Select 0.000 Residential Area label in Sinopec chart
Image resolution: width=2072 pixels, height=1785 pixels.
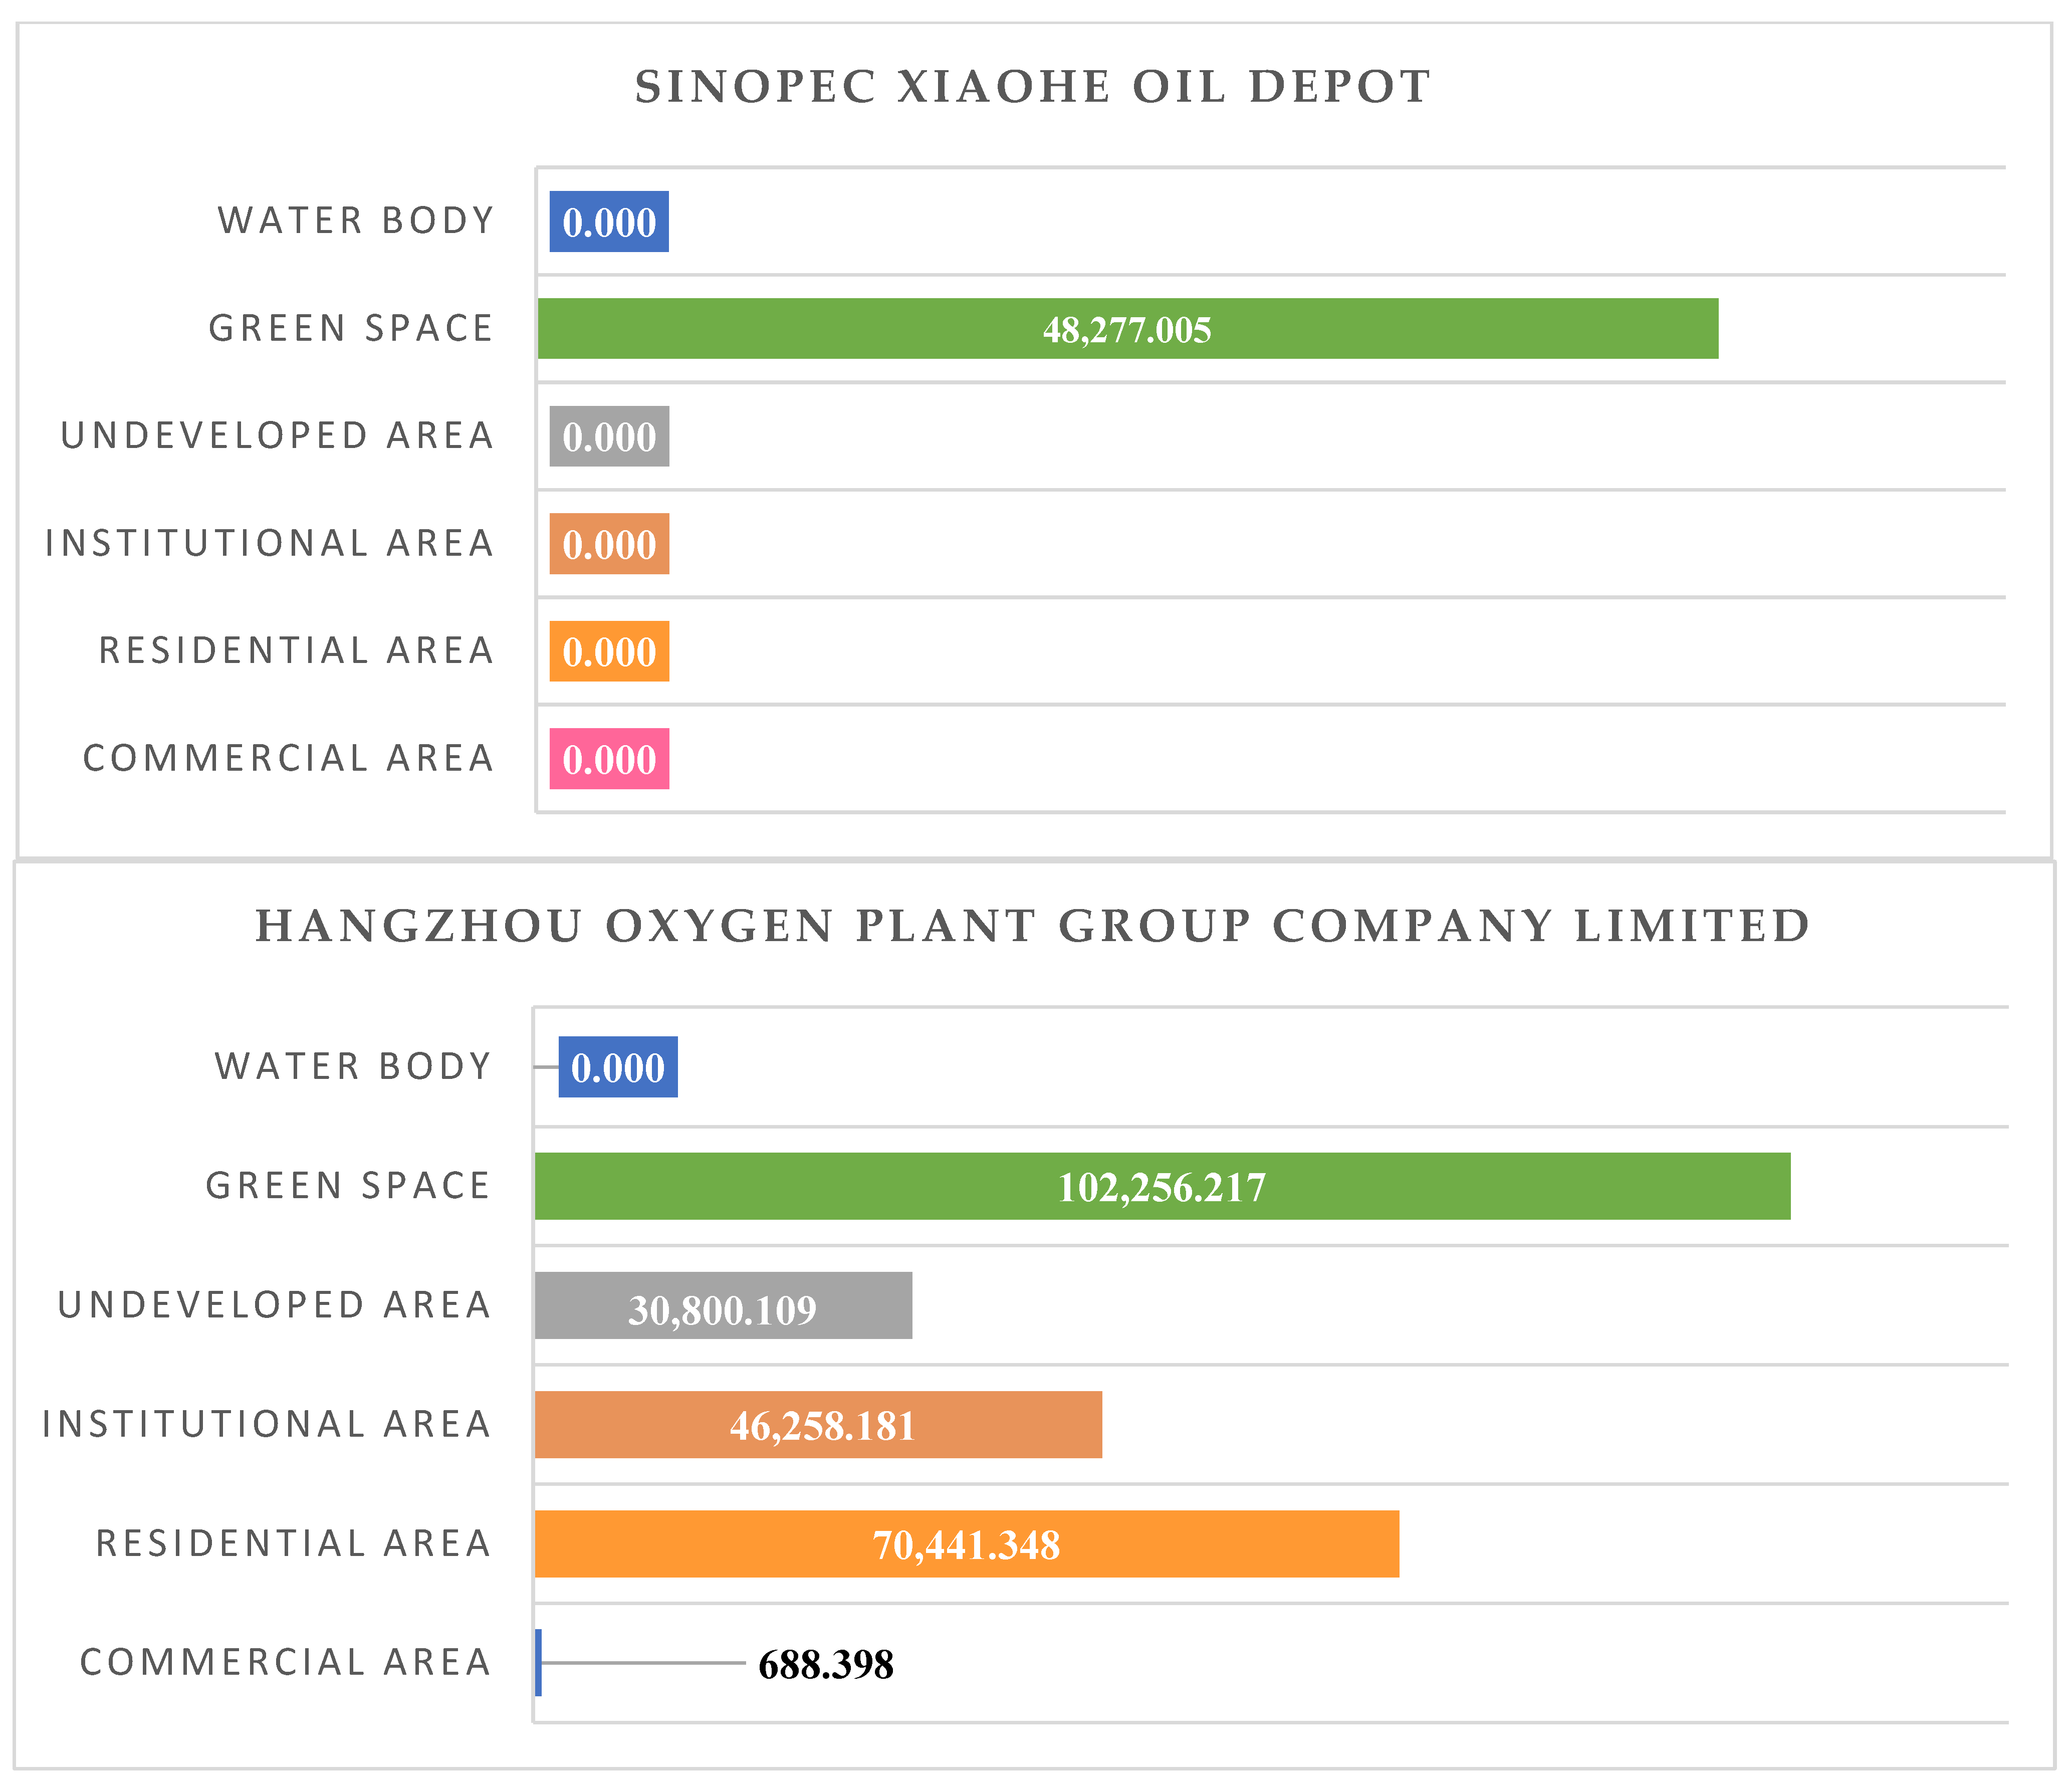click(609, 651)
